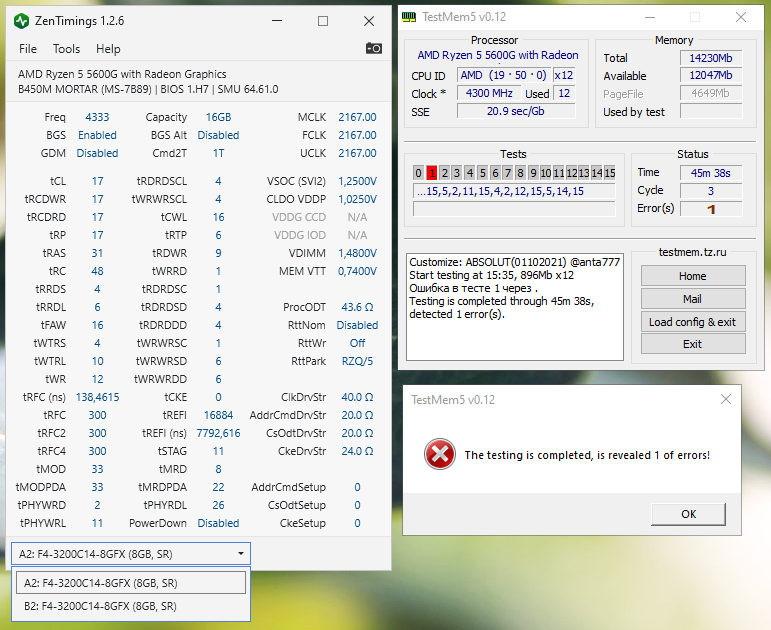This screenshot has height=630, width=771.
Task: Click the VDIMM value 1,4800V
Action: [357, 253]
